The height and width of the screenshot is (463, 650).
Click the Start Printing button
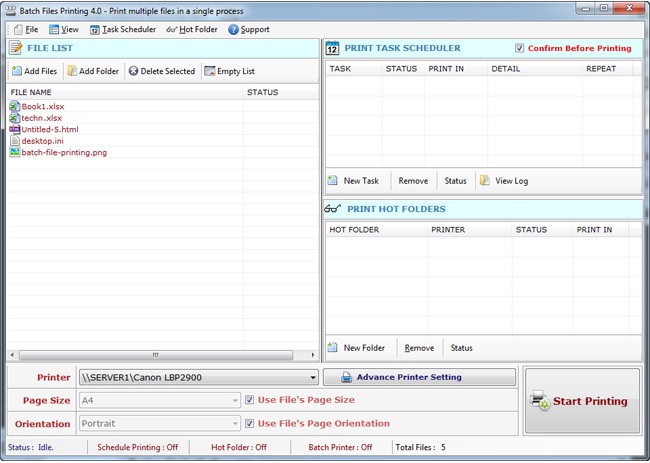(x=581, y=401)
